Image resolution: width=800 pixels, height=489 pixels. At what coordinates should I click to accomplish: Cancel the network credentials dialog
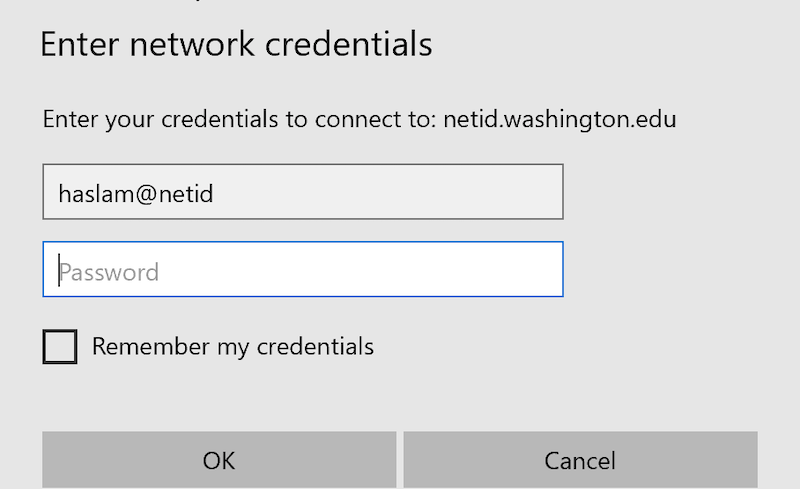click(x=580, y=460)
